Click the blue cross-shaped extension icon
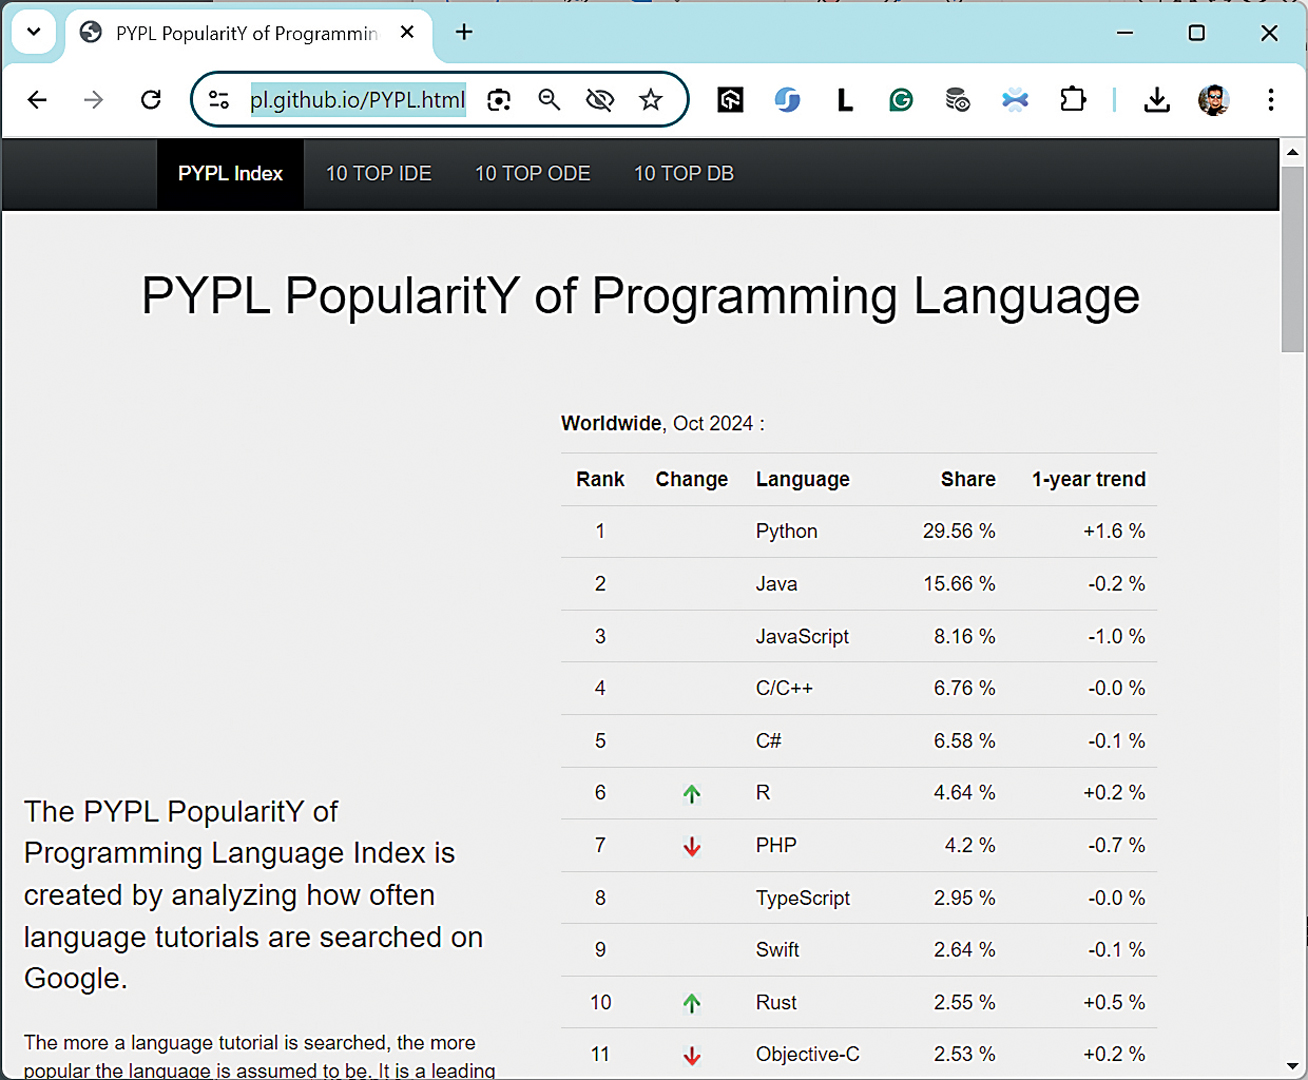The height and width of the screenshot is (1080, 1308). tap(1015, 100)
